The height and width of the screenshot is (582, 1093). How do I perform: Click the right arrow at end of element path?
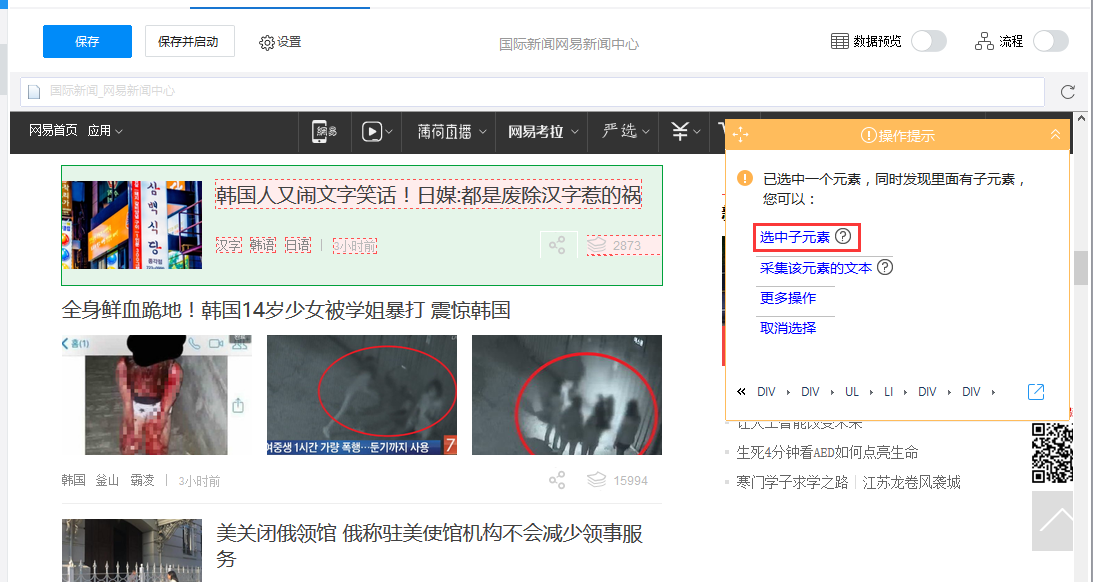click(993, 392)
